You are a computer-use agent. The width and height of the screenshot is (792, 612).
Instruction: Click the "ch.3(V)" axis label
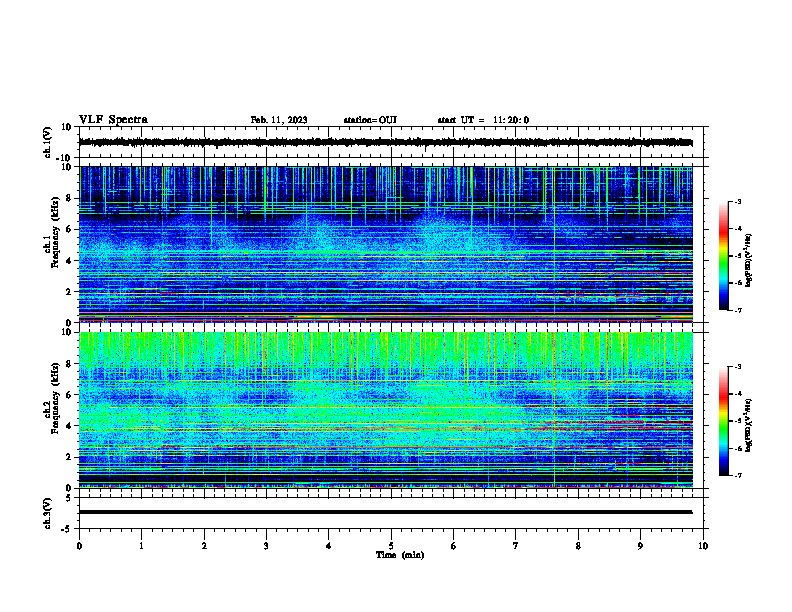pyautogui.click(x=48, y=513)
